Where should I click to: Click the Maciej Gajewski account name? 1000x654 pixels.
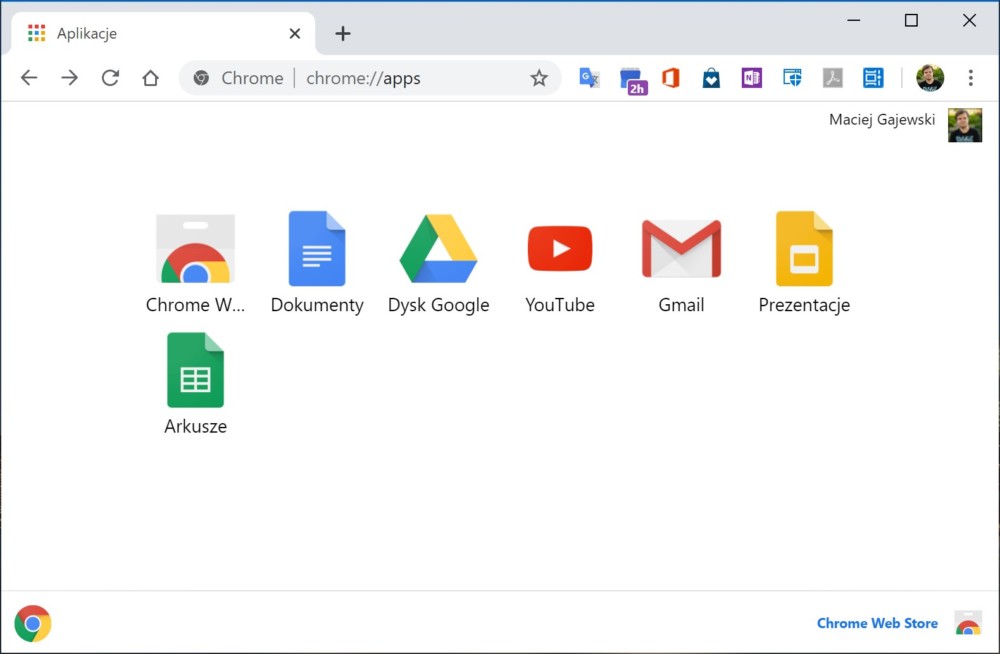881,120
